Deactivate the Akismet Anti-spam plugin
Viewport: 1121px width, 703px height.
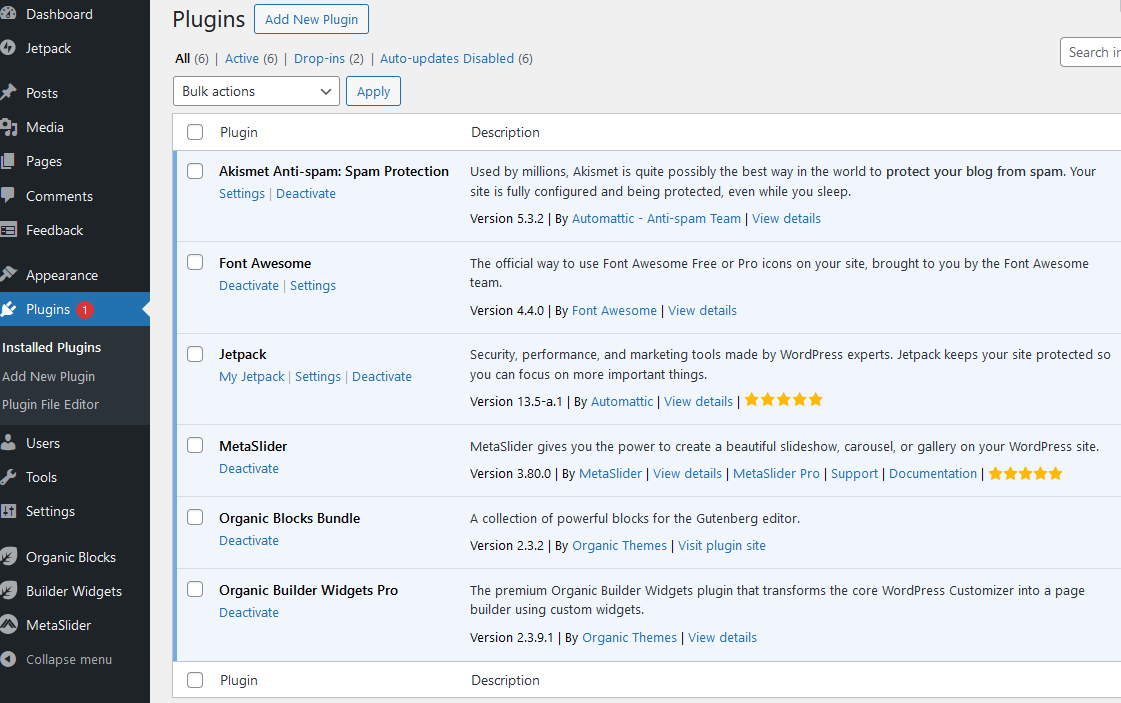[x=306, y=194]
